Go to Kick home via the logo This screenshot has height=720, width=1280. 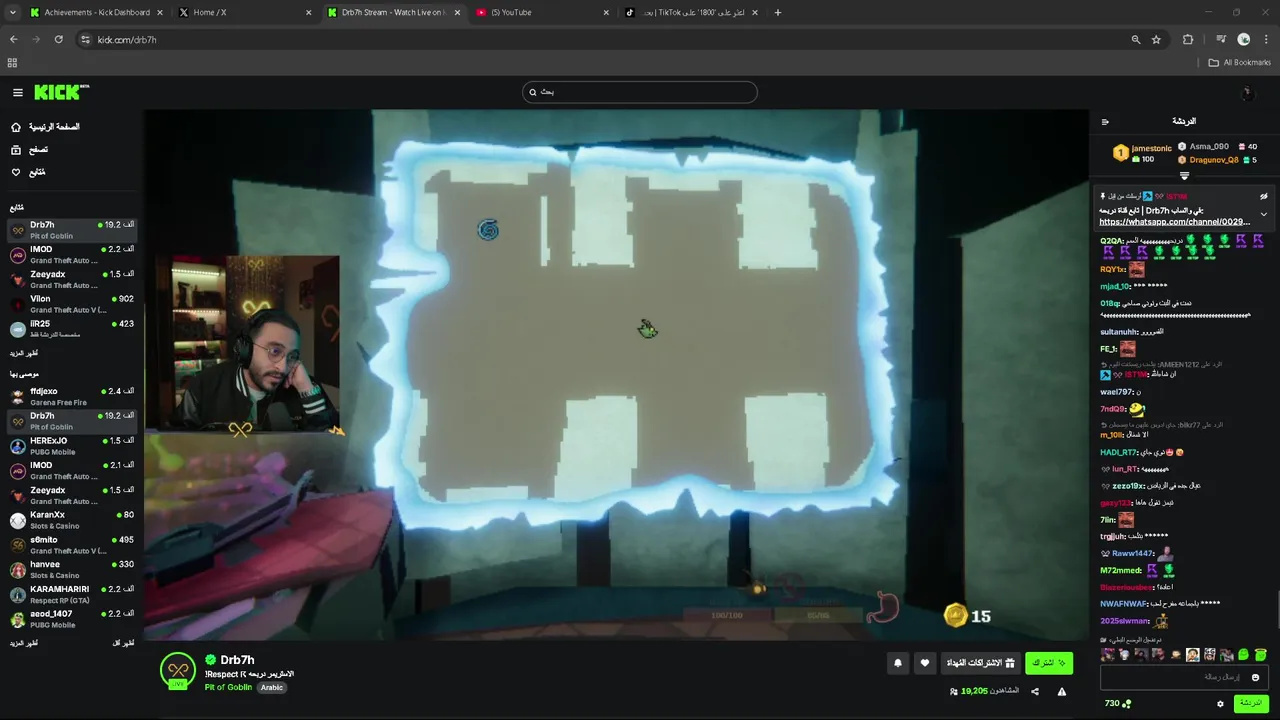60,92
